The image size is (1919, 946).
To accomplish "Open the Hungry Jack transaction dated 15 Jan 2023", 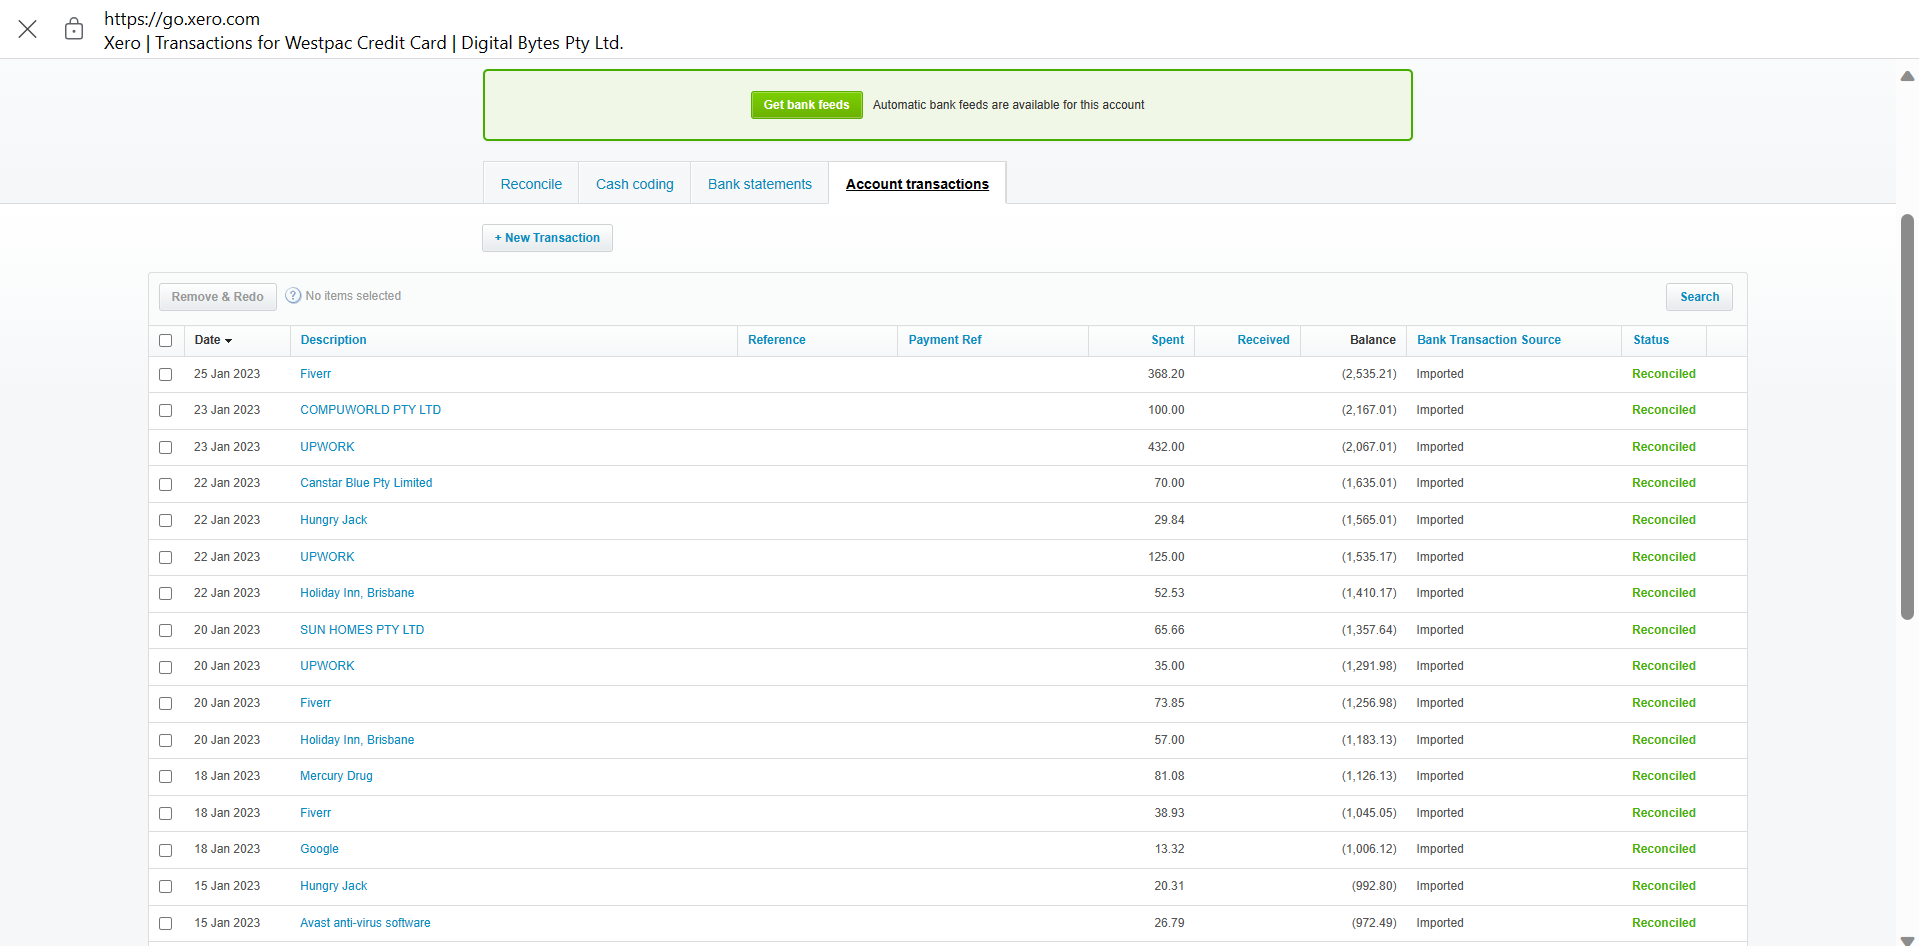I will coord(333,886).
